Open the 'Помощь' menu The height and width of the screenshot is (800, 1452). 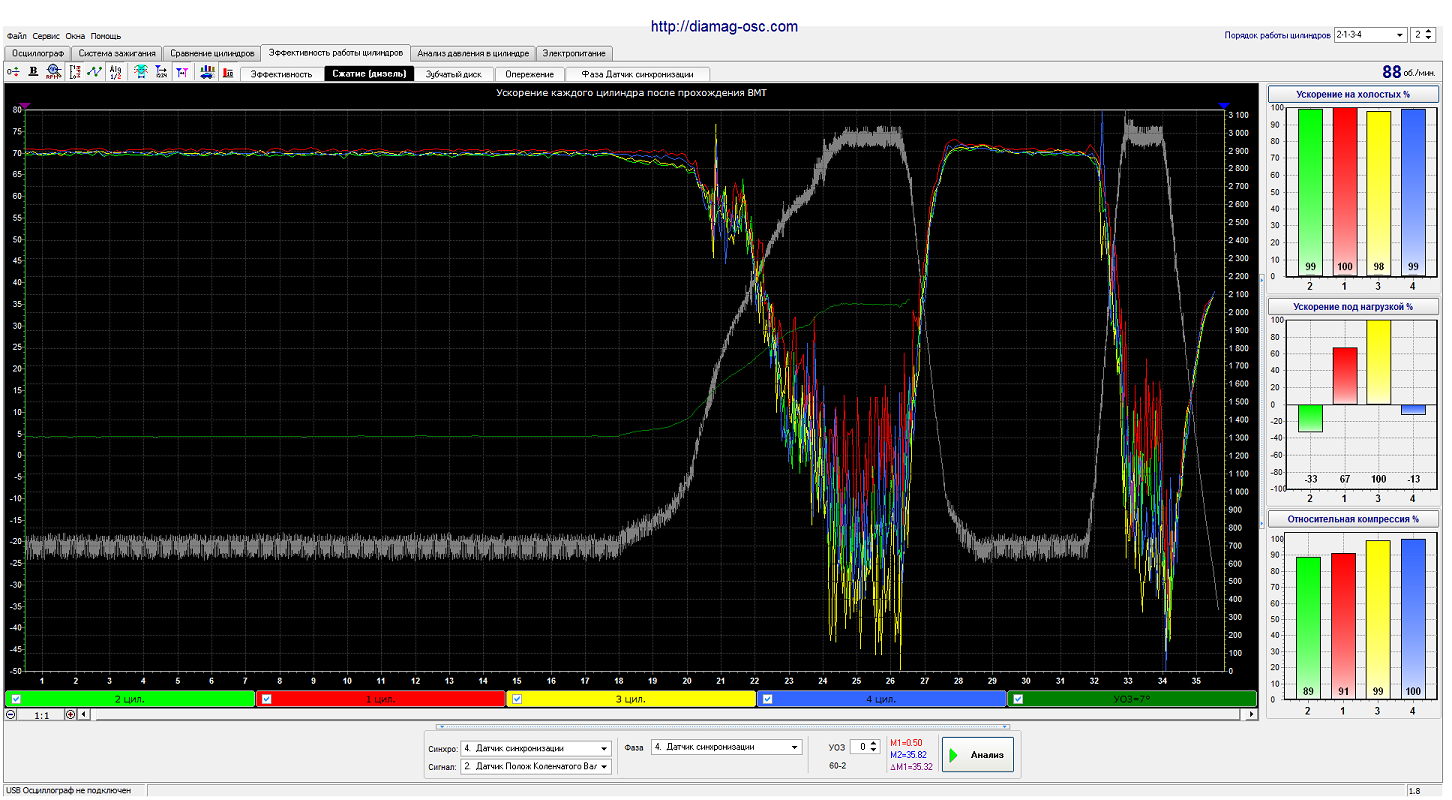pyautogui.click(x=105, y=35)
